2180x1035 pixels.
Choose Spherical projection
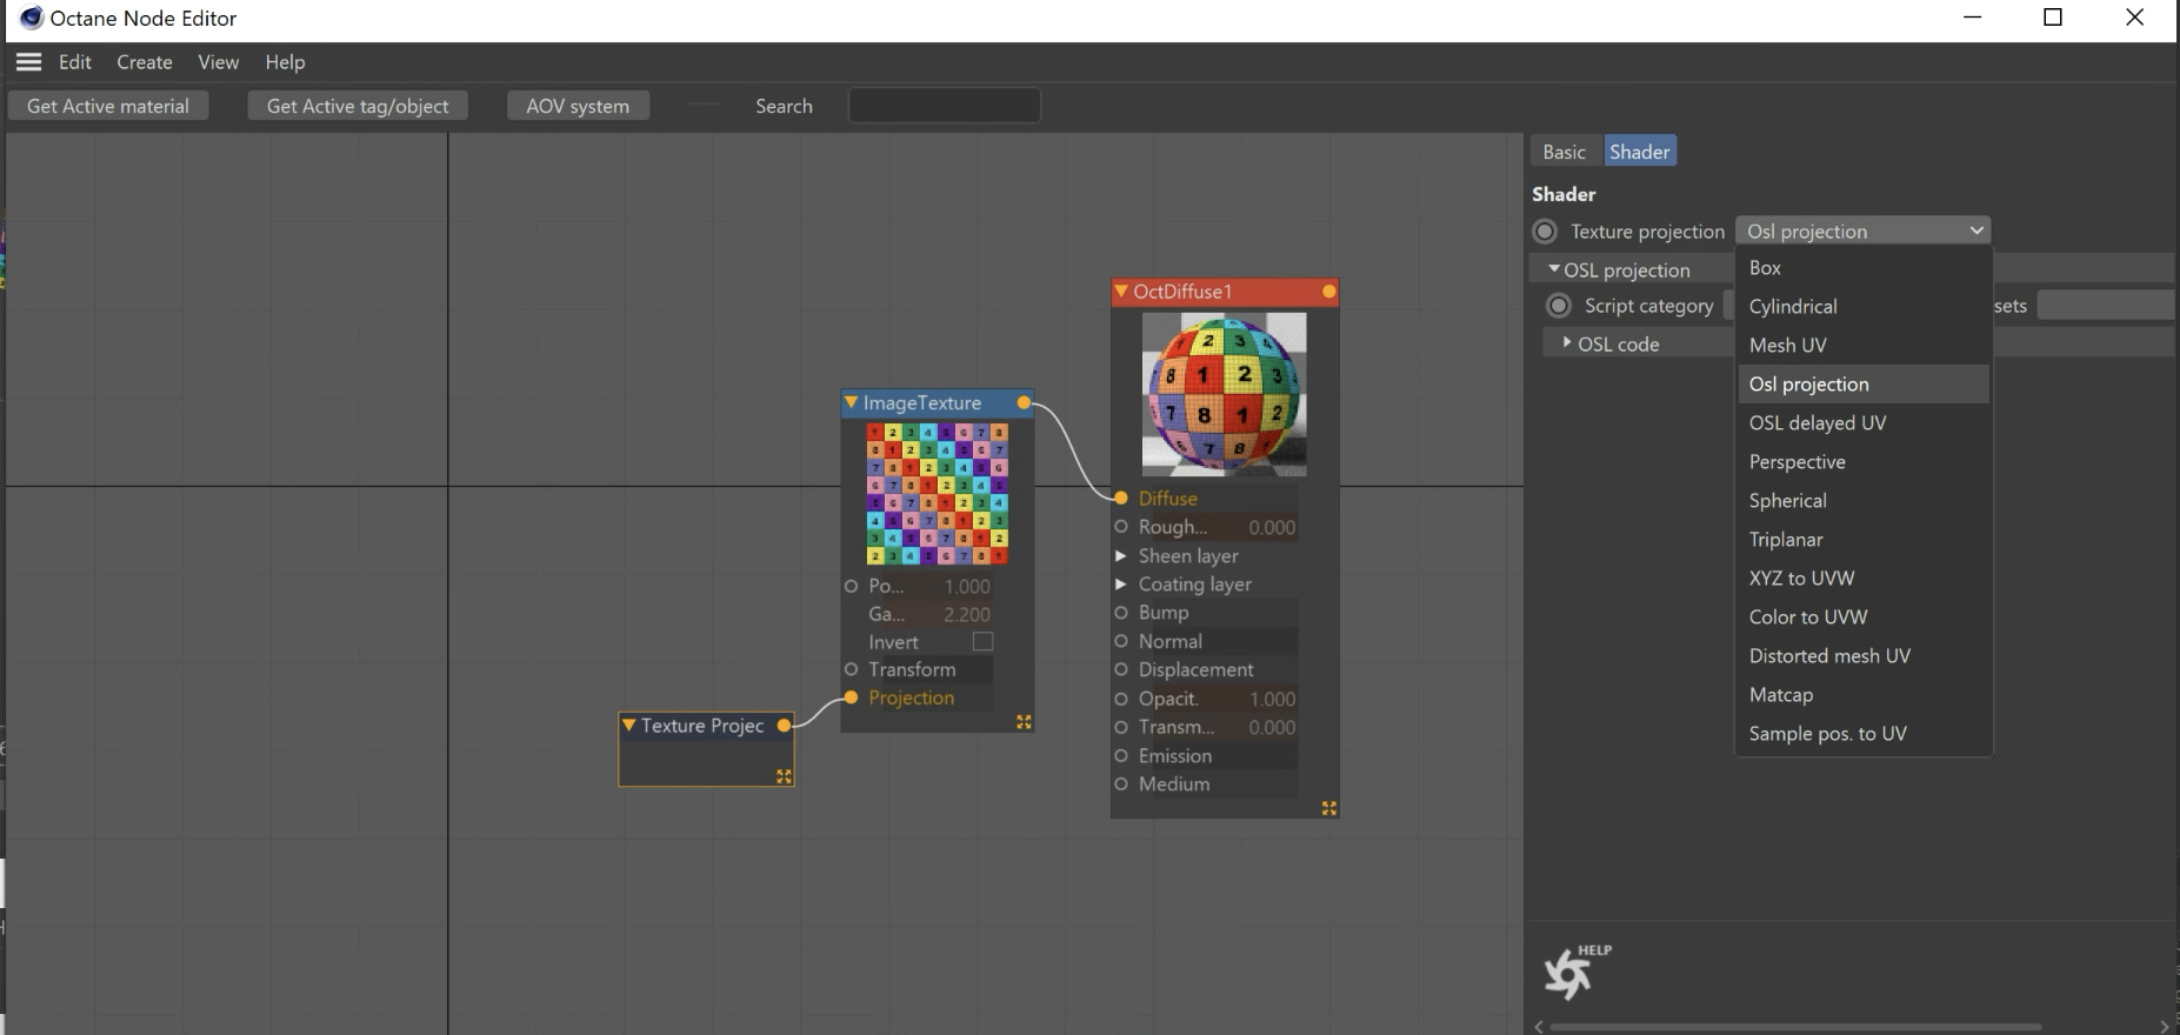(x=1863, y=501)
